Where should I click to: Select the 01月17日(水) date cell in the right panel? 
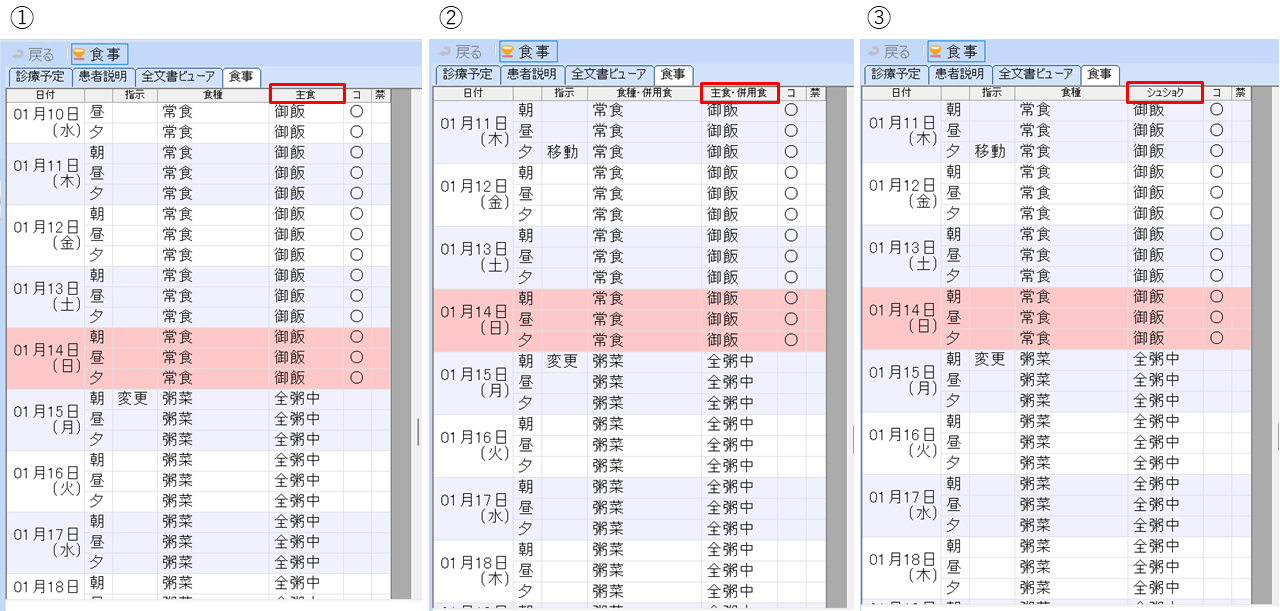[x=901, y=505]
